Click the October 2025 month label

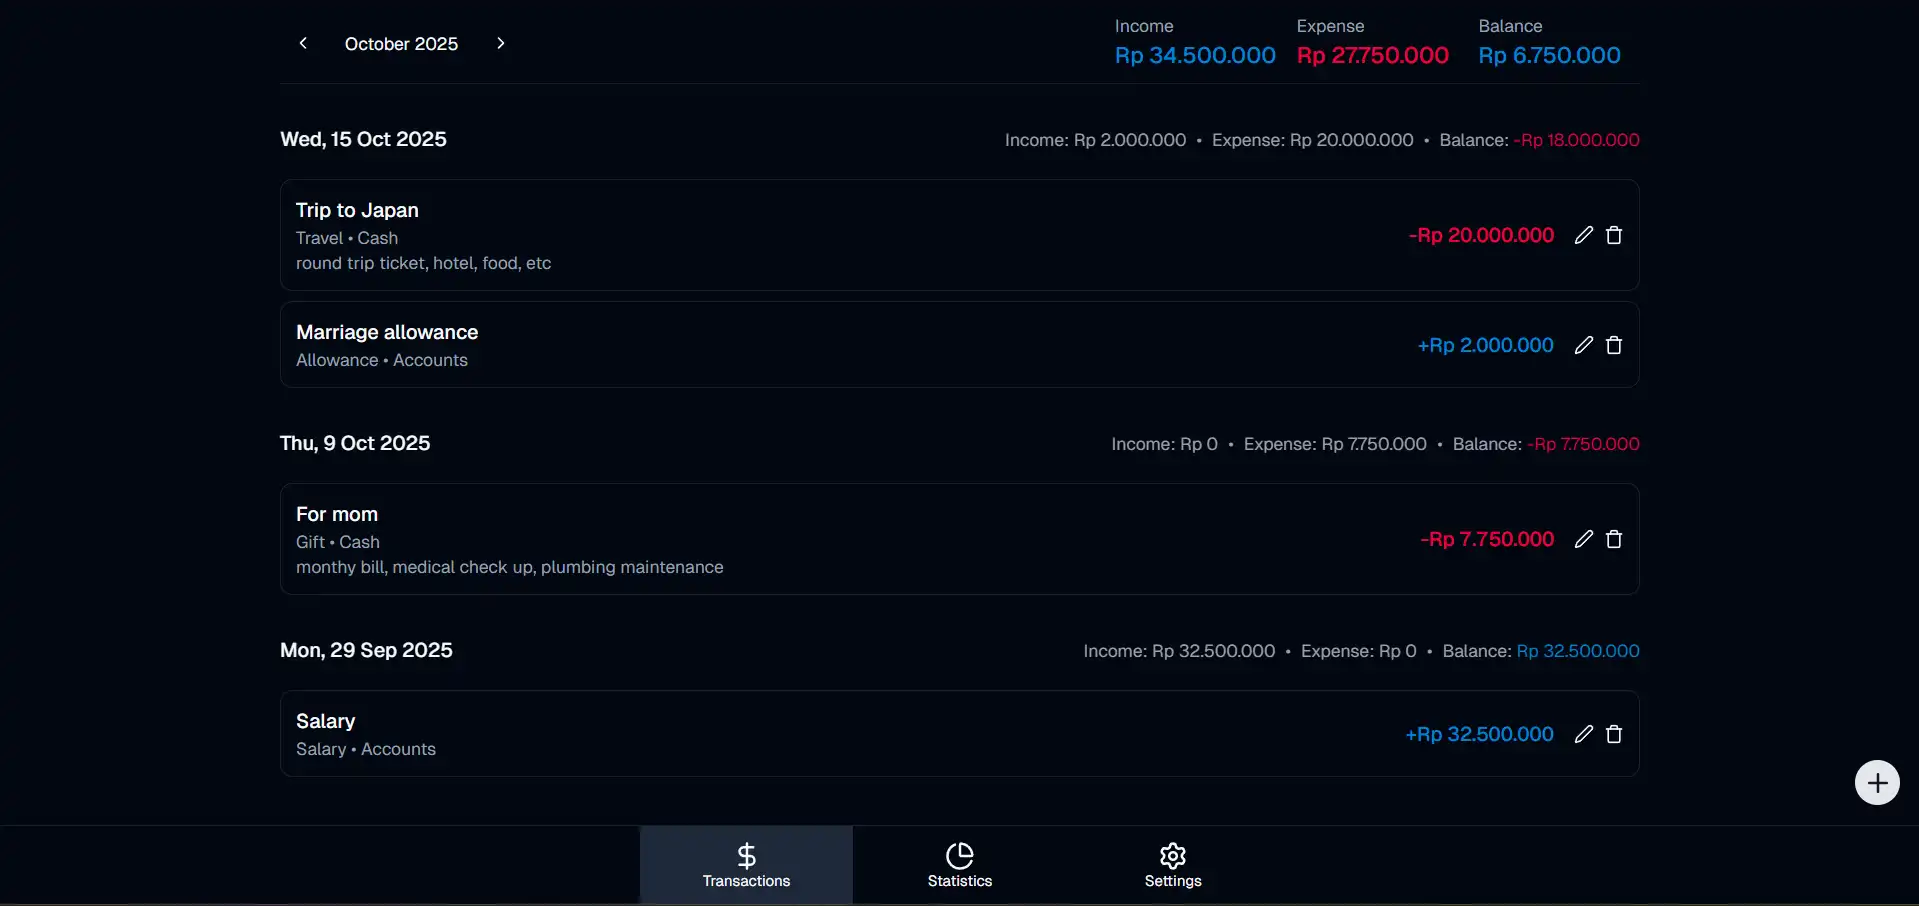click(x=401, y=44)
